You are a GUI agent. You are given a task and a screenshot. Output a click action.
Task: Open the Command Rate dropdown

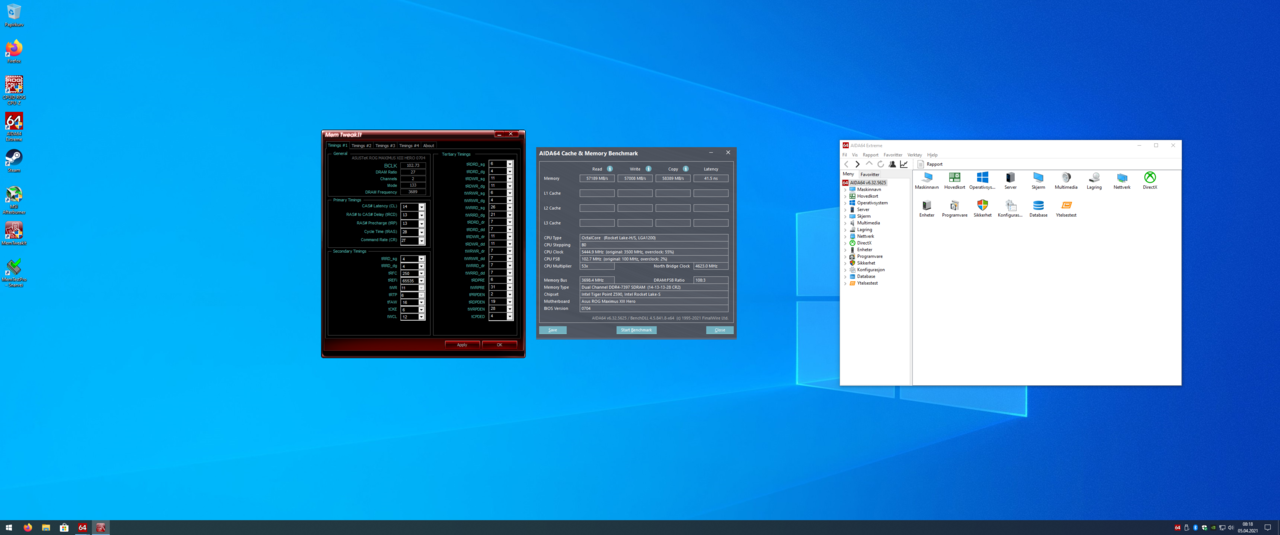(421, 241)
